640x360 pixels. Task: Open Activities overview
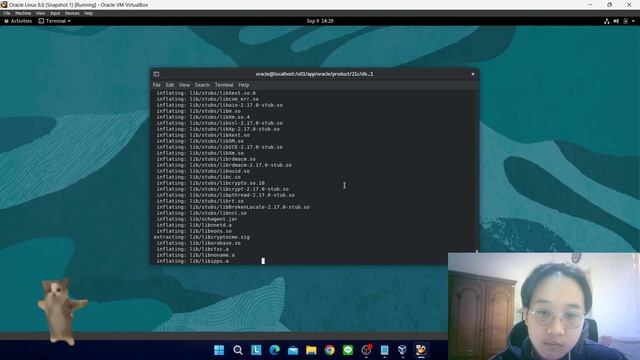[x=18, y=21]
